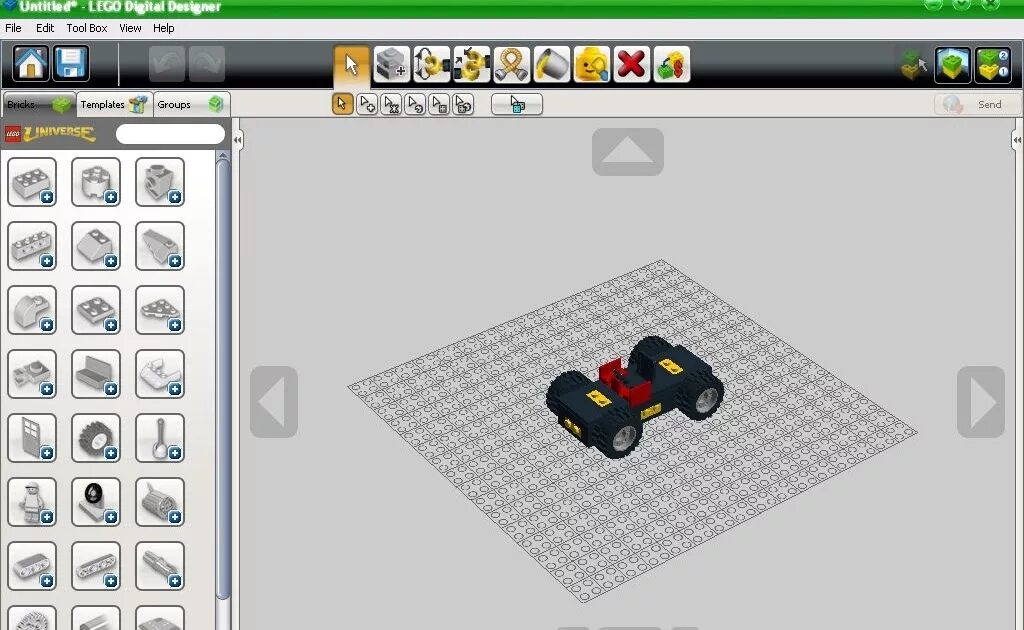Open the File menu
The width and height of the screenshot is (1024, 630).
[13, 28]
